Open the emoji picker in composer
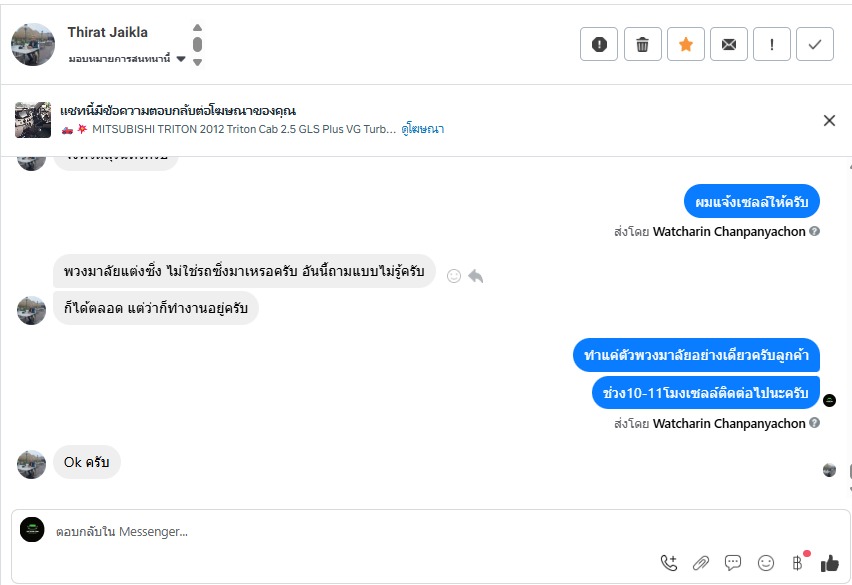The image size is (852, 585). [x=766, y=563]
